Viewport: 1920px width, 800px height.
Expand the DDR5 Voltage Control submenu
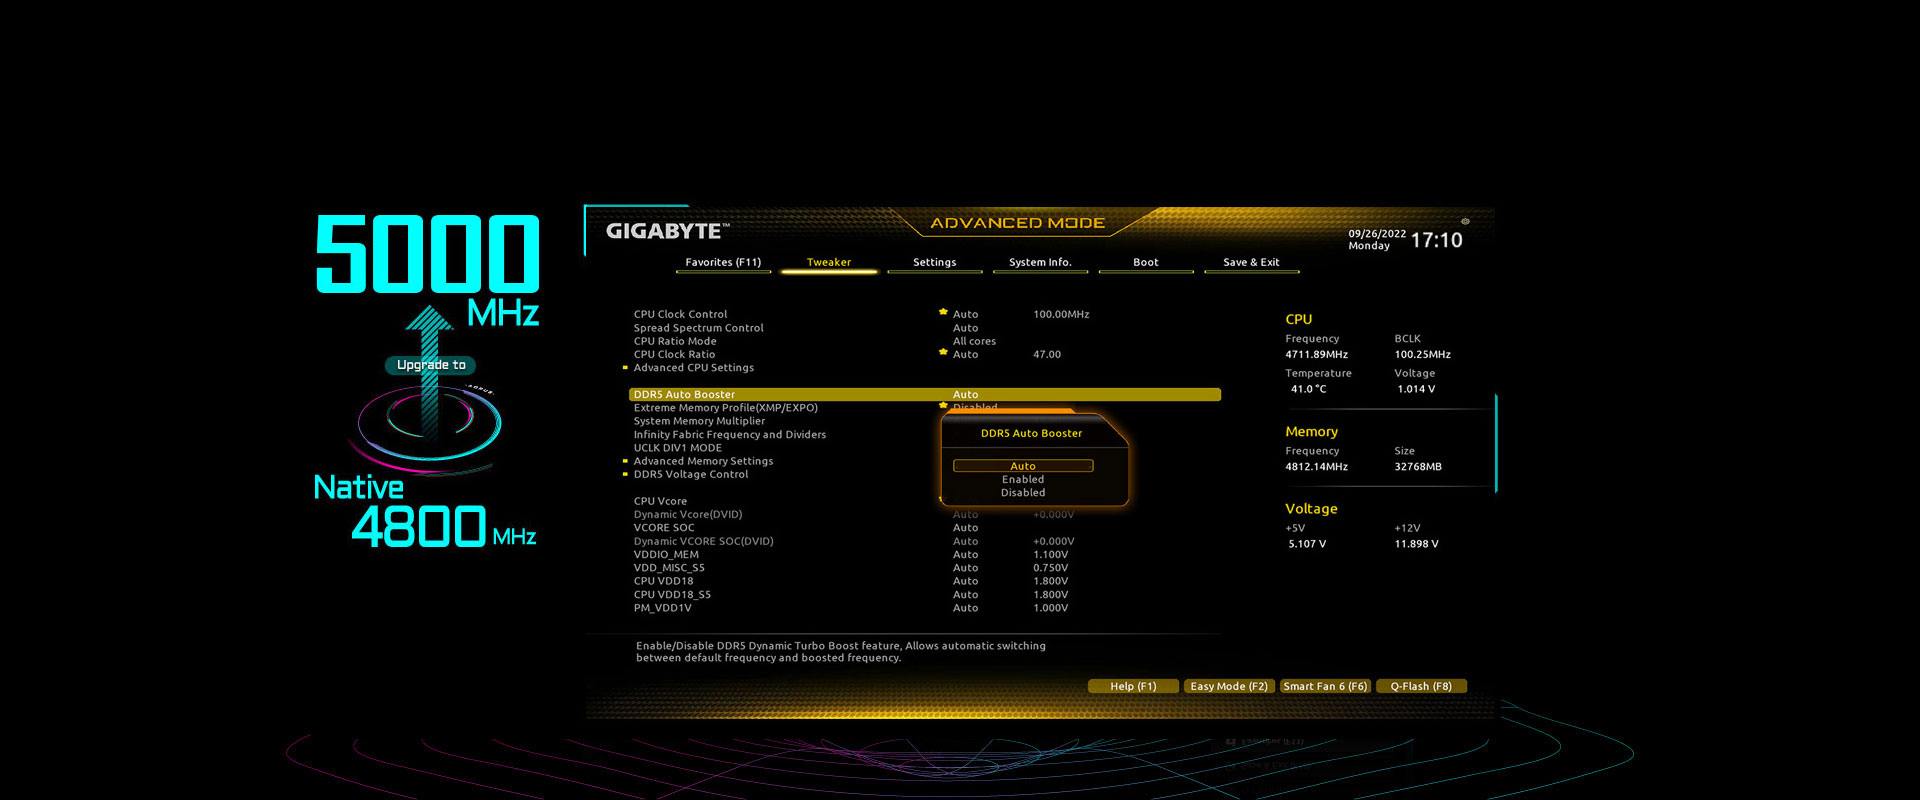click(691, 474)
